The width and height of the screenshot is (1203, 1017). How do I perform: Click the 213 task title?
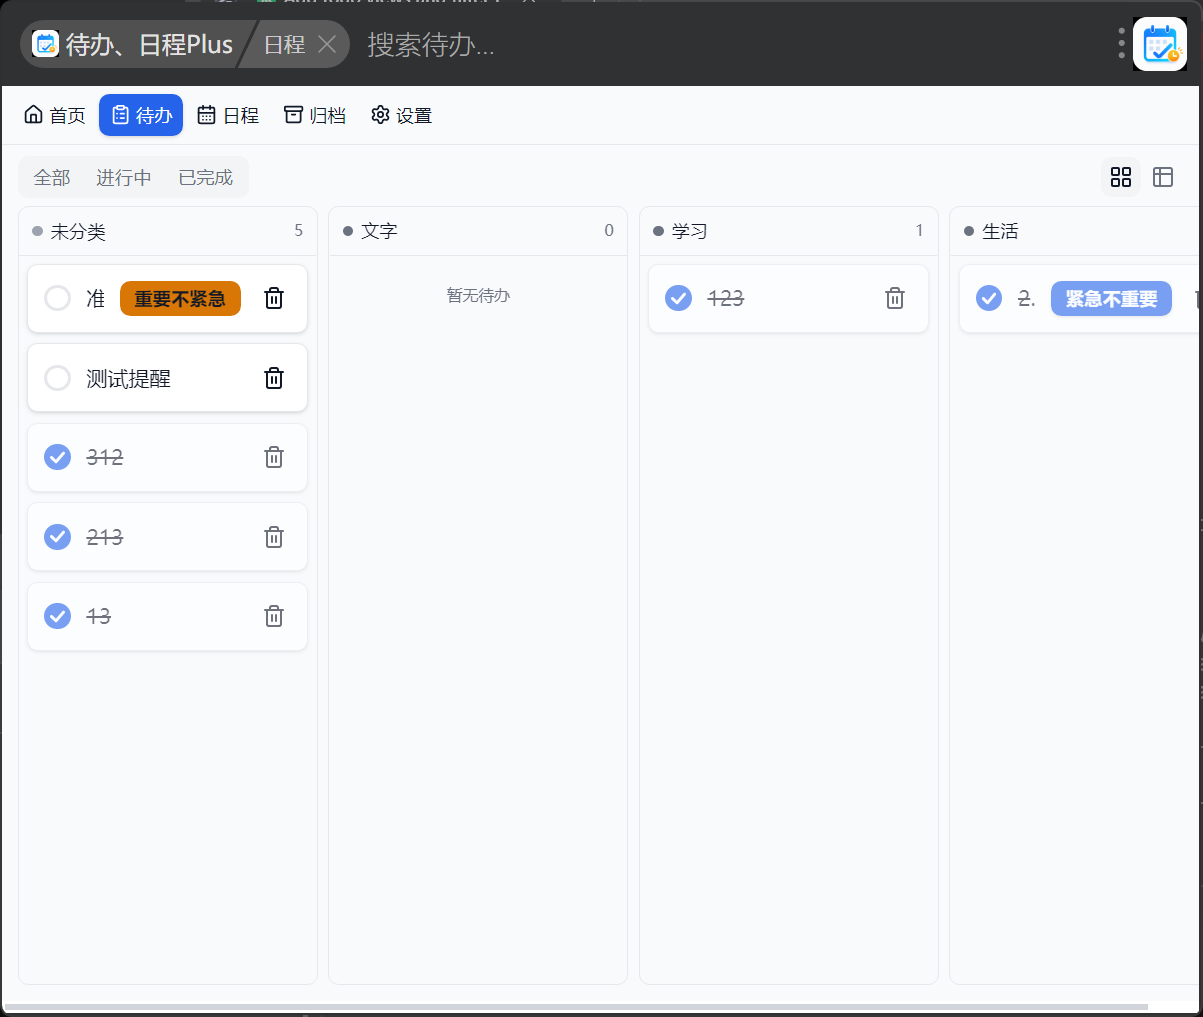tap(105, 537)
